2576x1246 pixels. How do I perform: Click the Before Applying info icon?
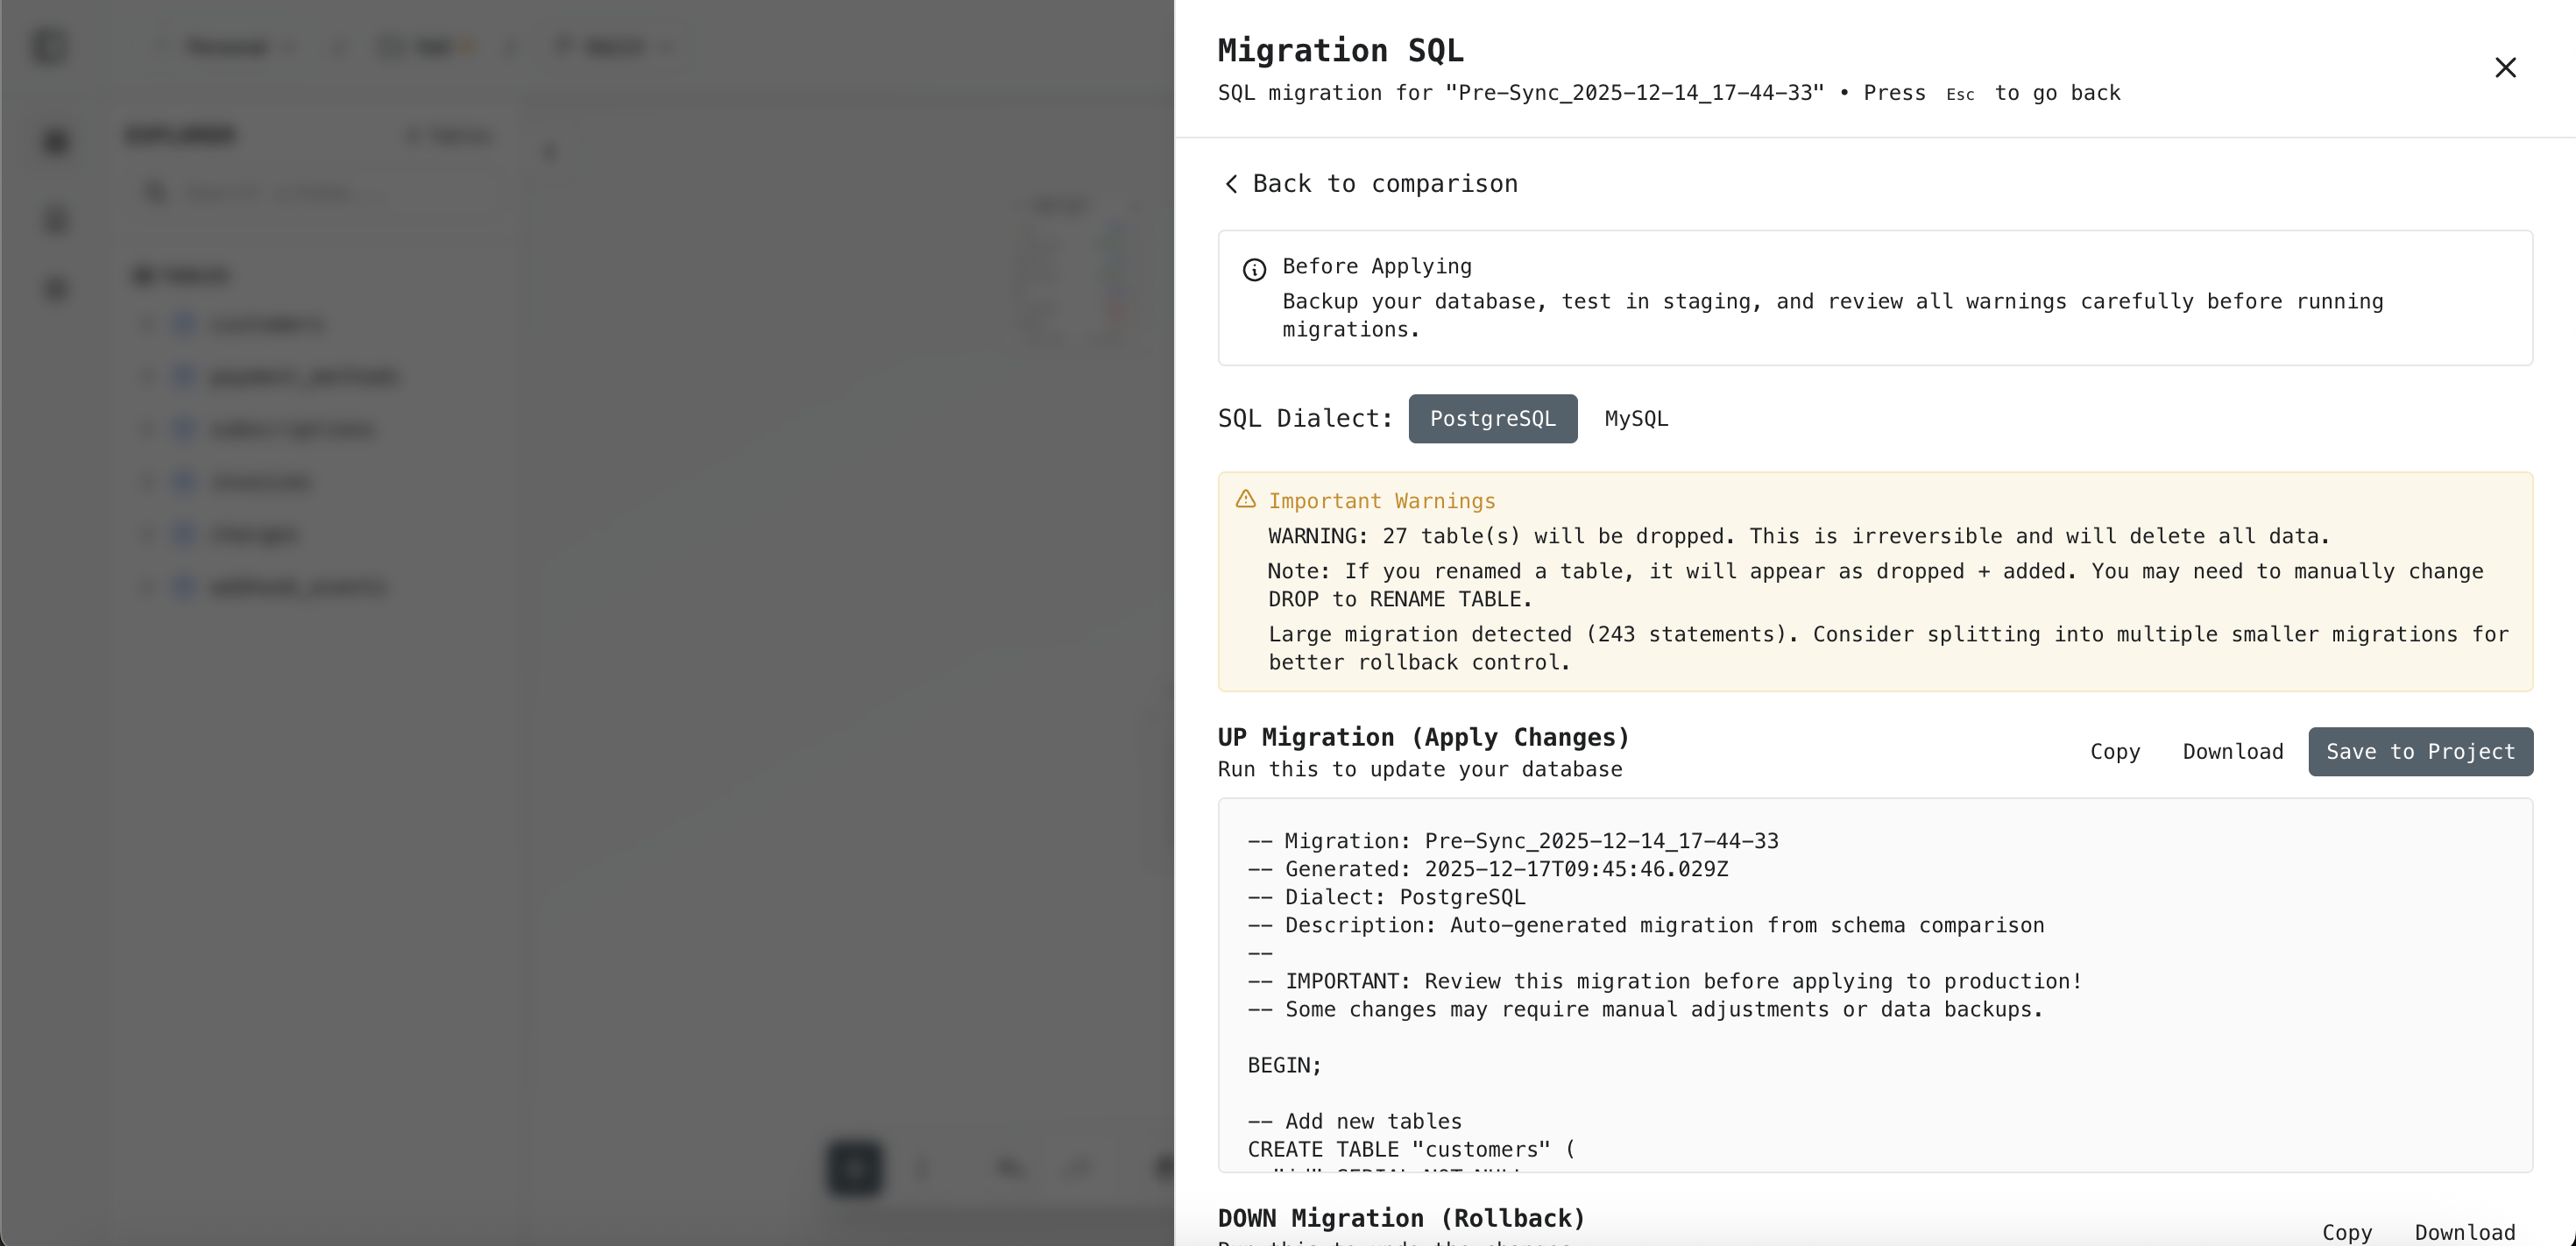tap(1254, 269)
